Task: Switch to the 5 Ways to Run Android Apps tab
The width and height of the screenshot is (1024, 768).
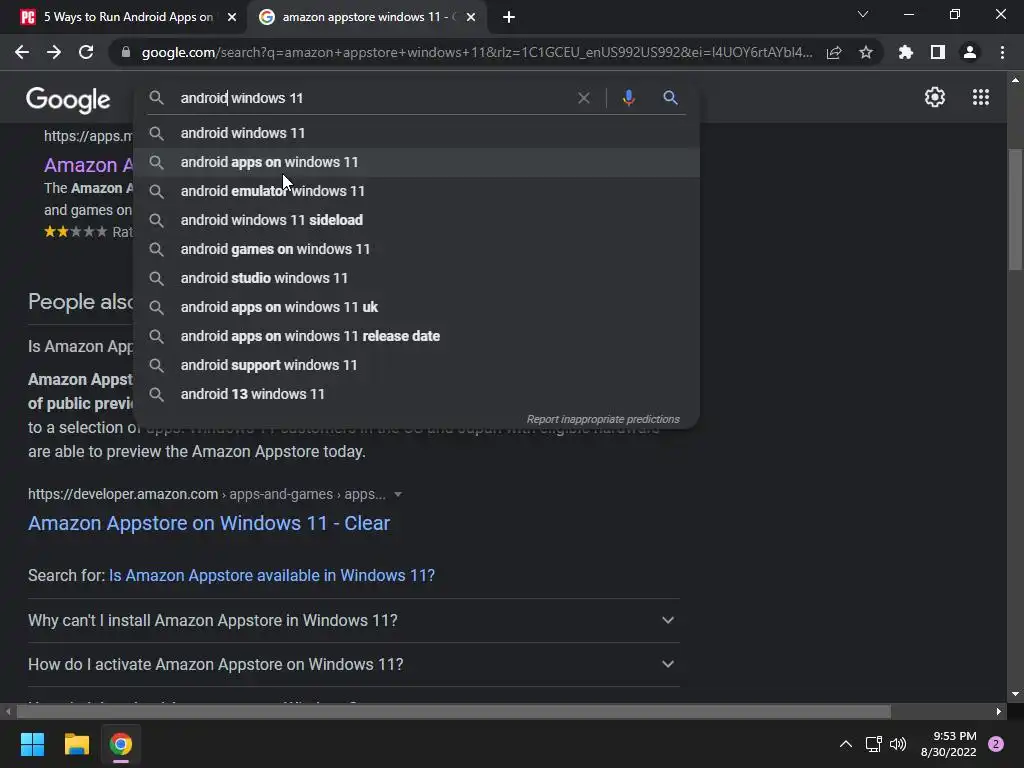Action: tap(128, 18)
